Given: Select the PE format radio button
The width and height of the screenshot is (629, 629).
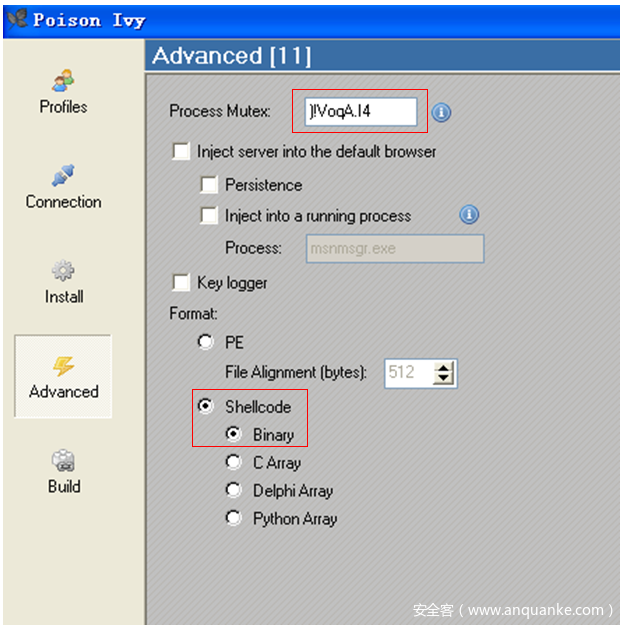Looking at the screenshot, I should [x=206, y=342].
